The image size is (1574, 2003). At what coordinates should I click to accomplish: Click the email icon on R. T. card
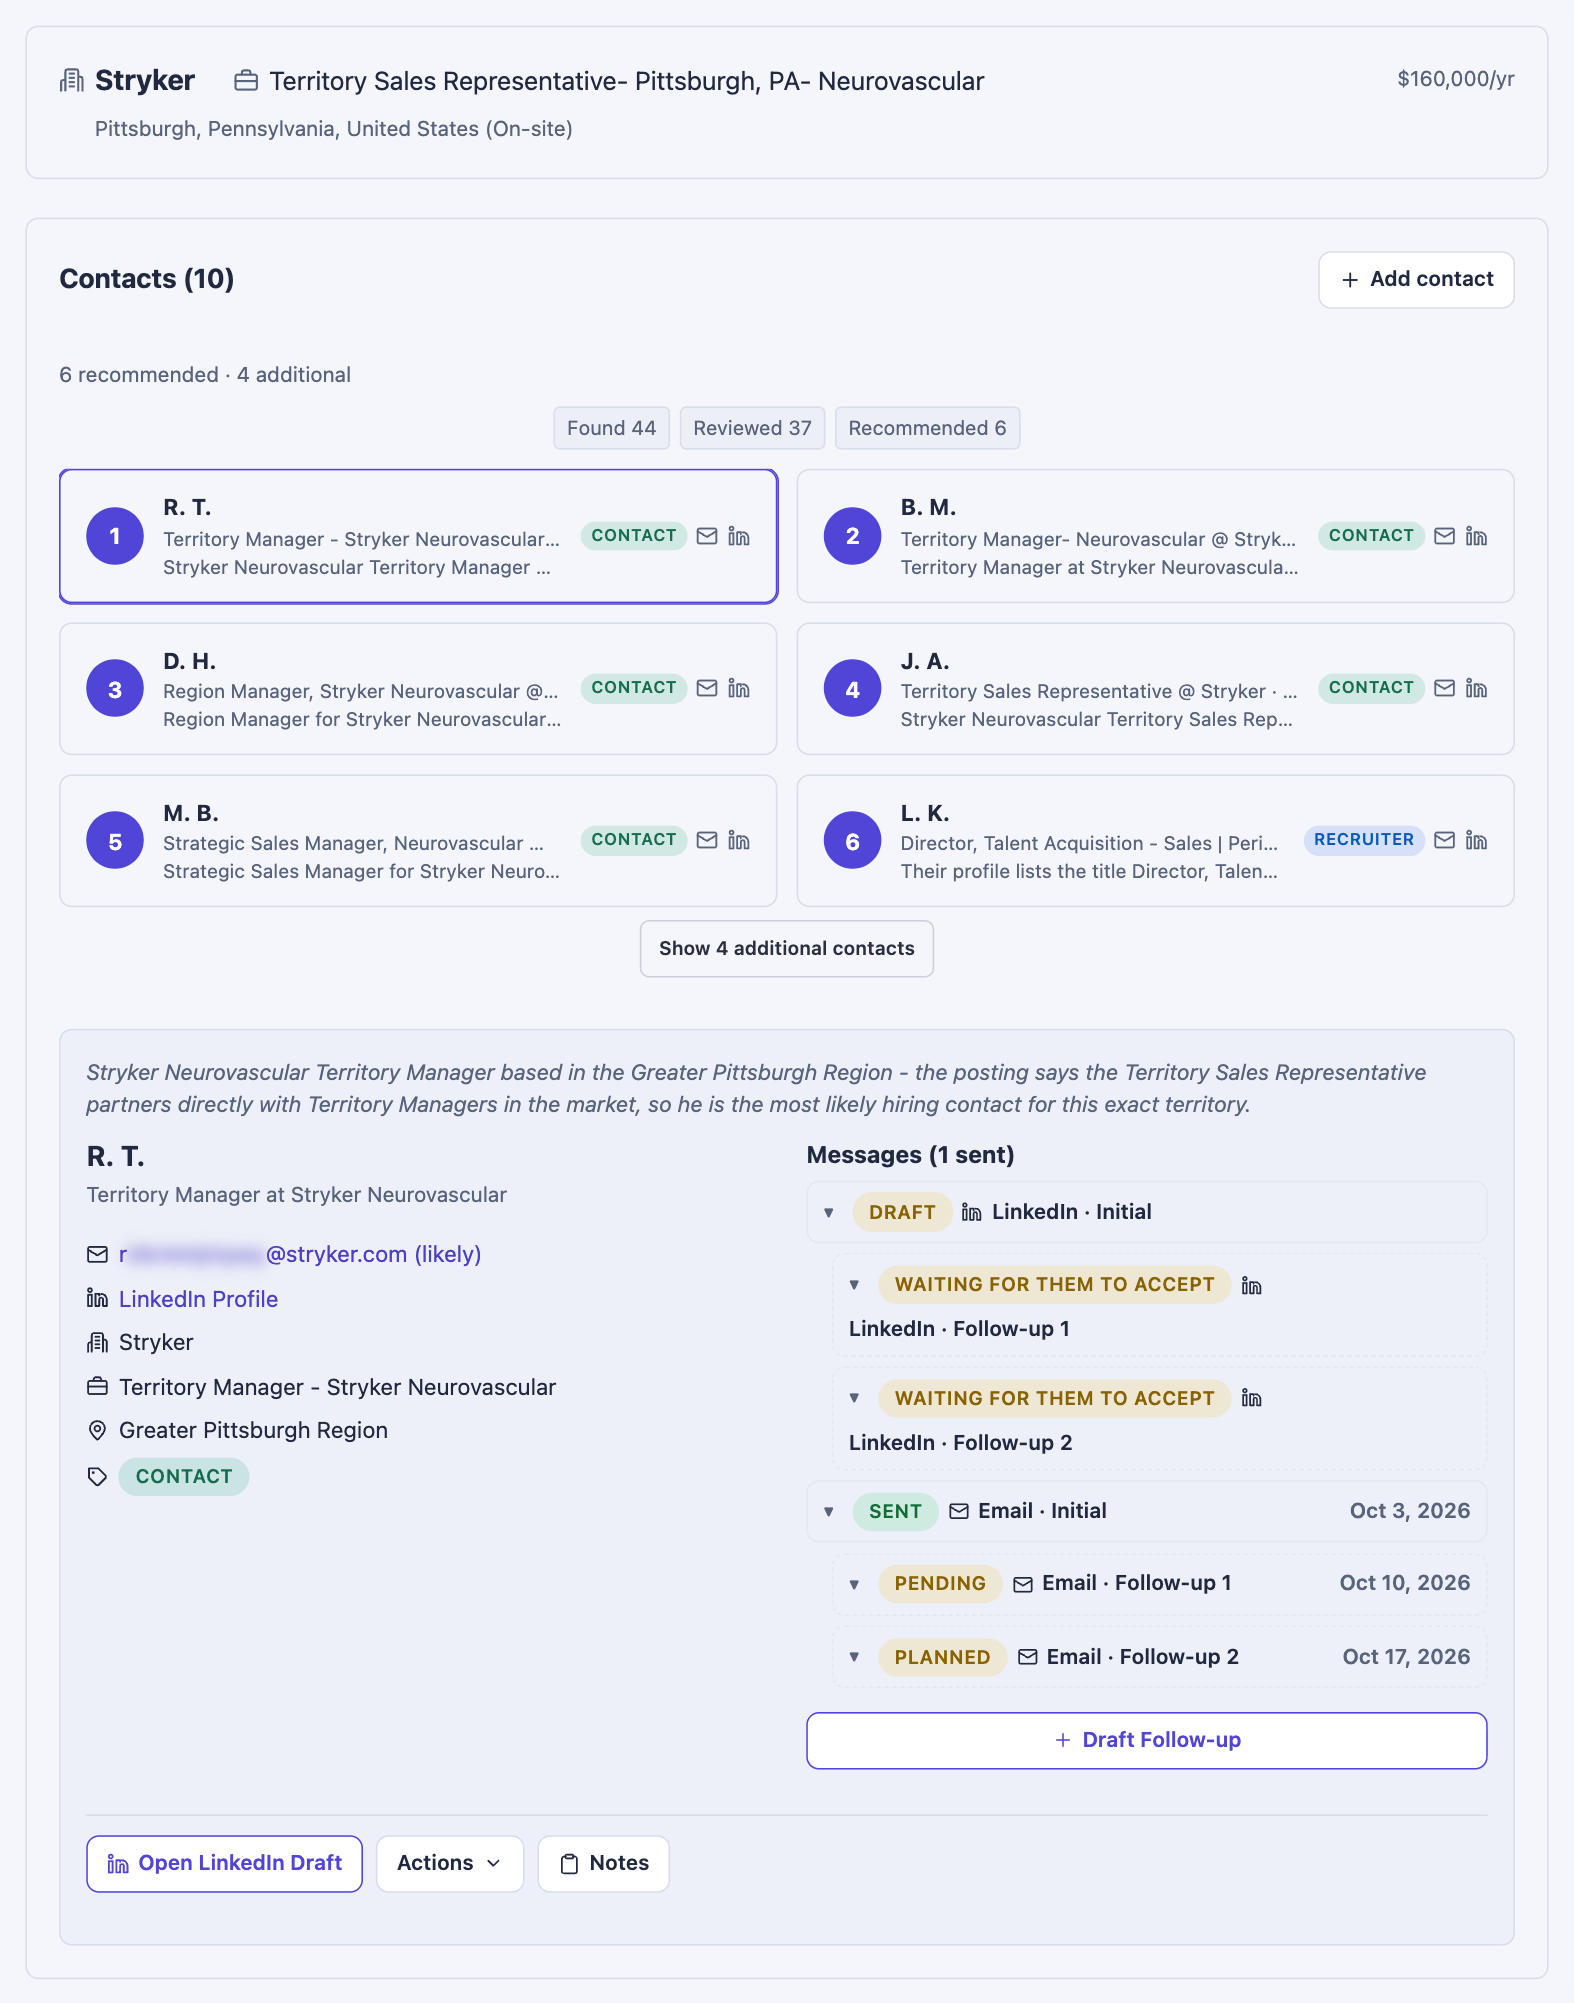(x=707, y=536)
